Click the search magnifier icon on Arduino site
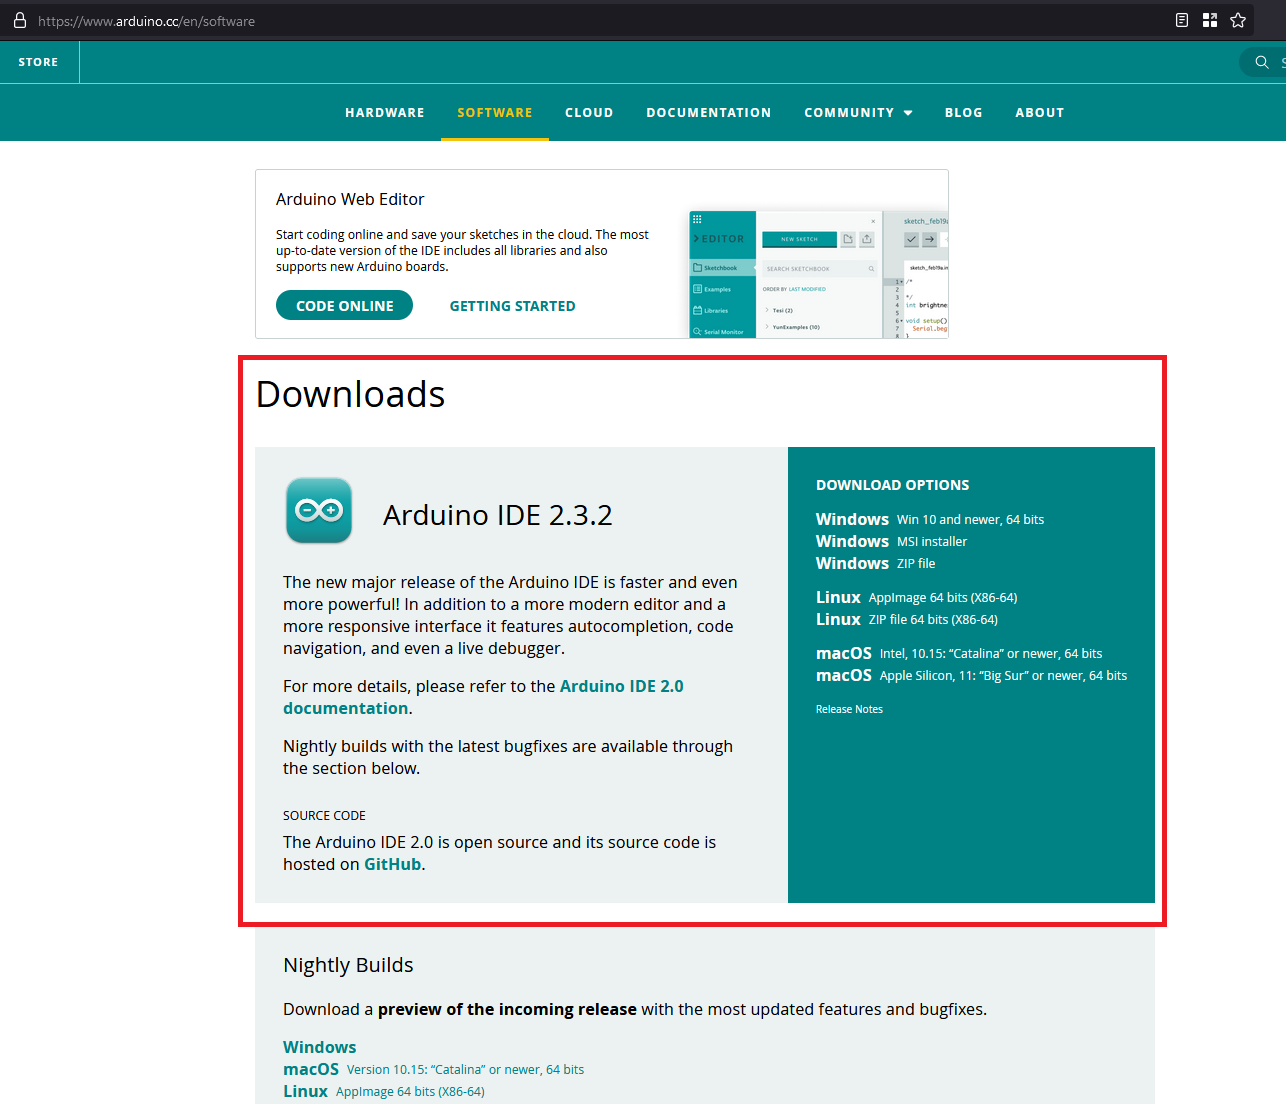 click(x=1262, y=62)
